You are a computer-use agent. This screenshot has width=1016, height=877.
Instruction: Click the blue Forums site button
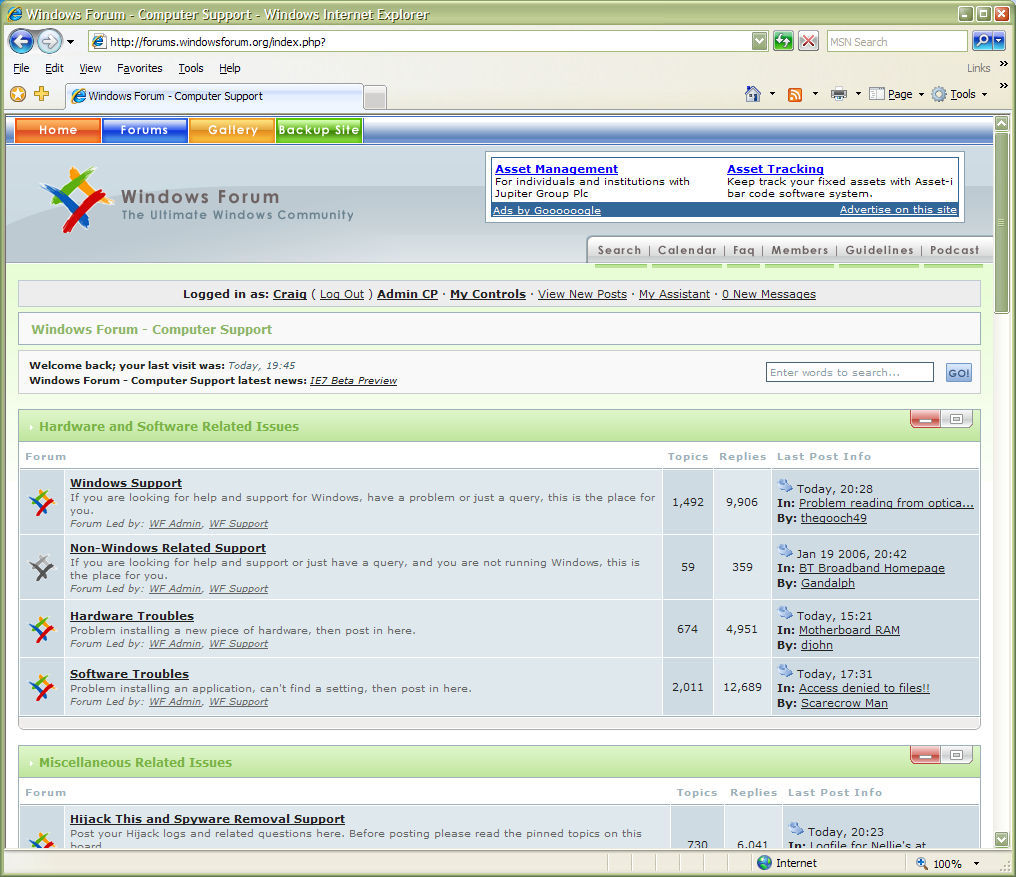click(x=144, y=130)
